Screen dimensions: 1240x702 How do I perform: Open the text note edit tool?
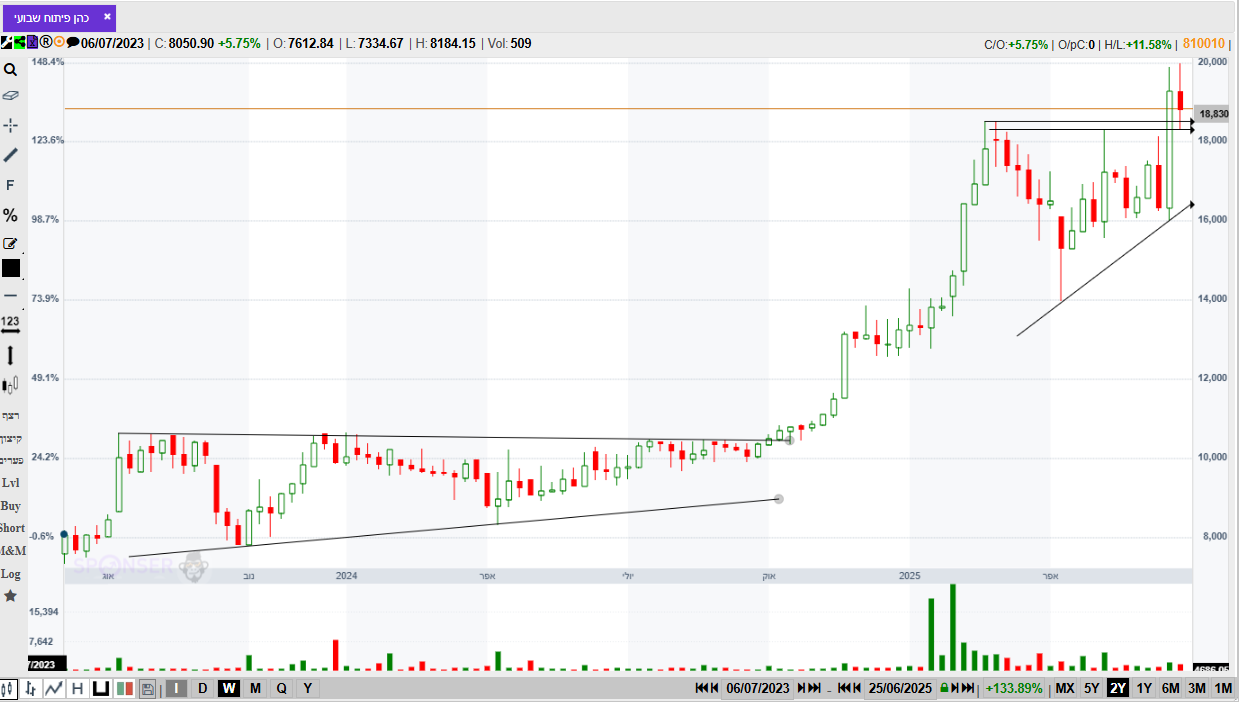click(x=10, y=243)
